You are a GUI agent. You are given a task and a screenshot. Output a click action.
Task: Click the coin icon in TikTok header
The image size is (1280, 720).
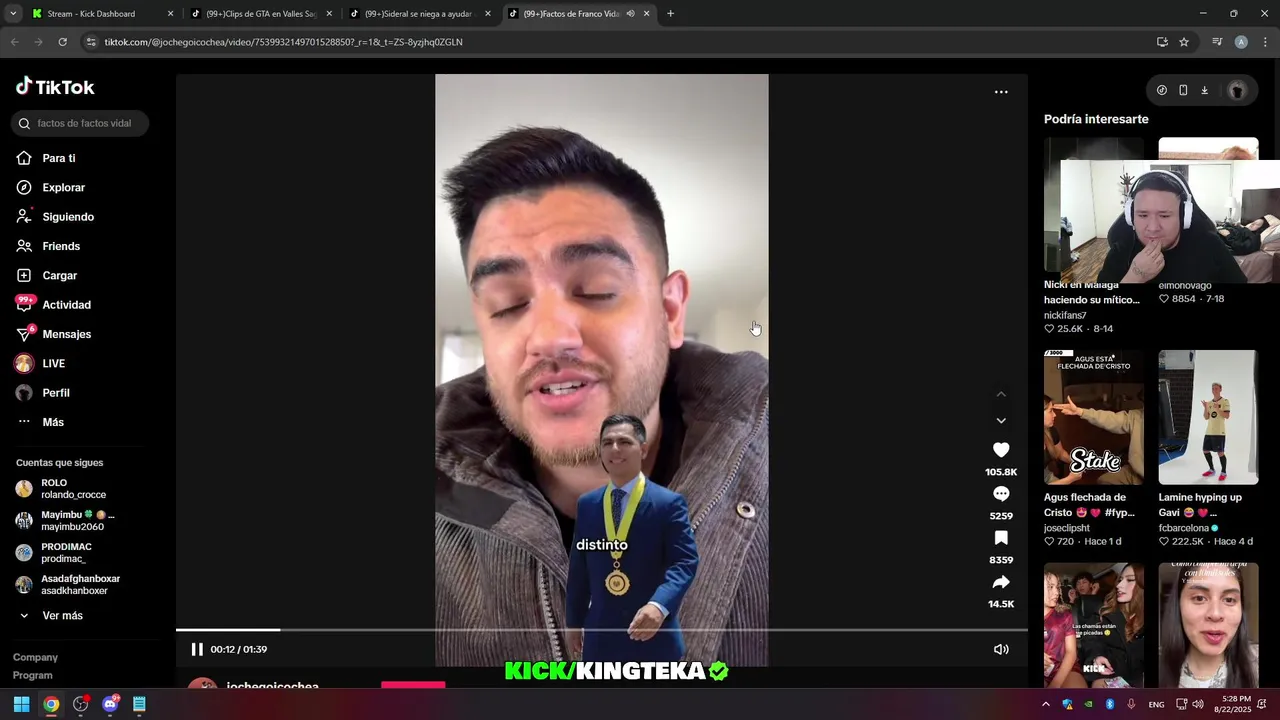coord(1162,90)
